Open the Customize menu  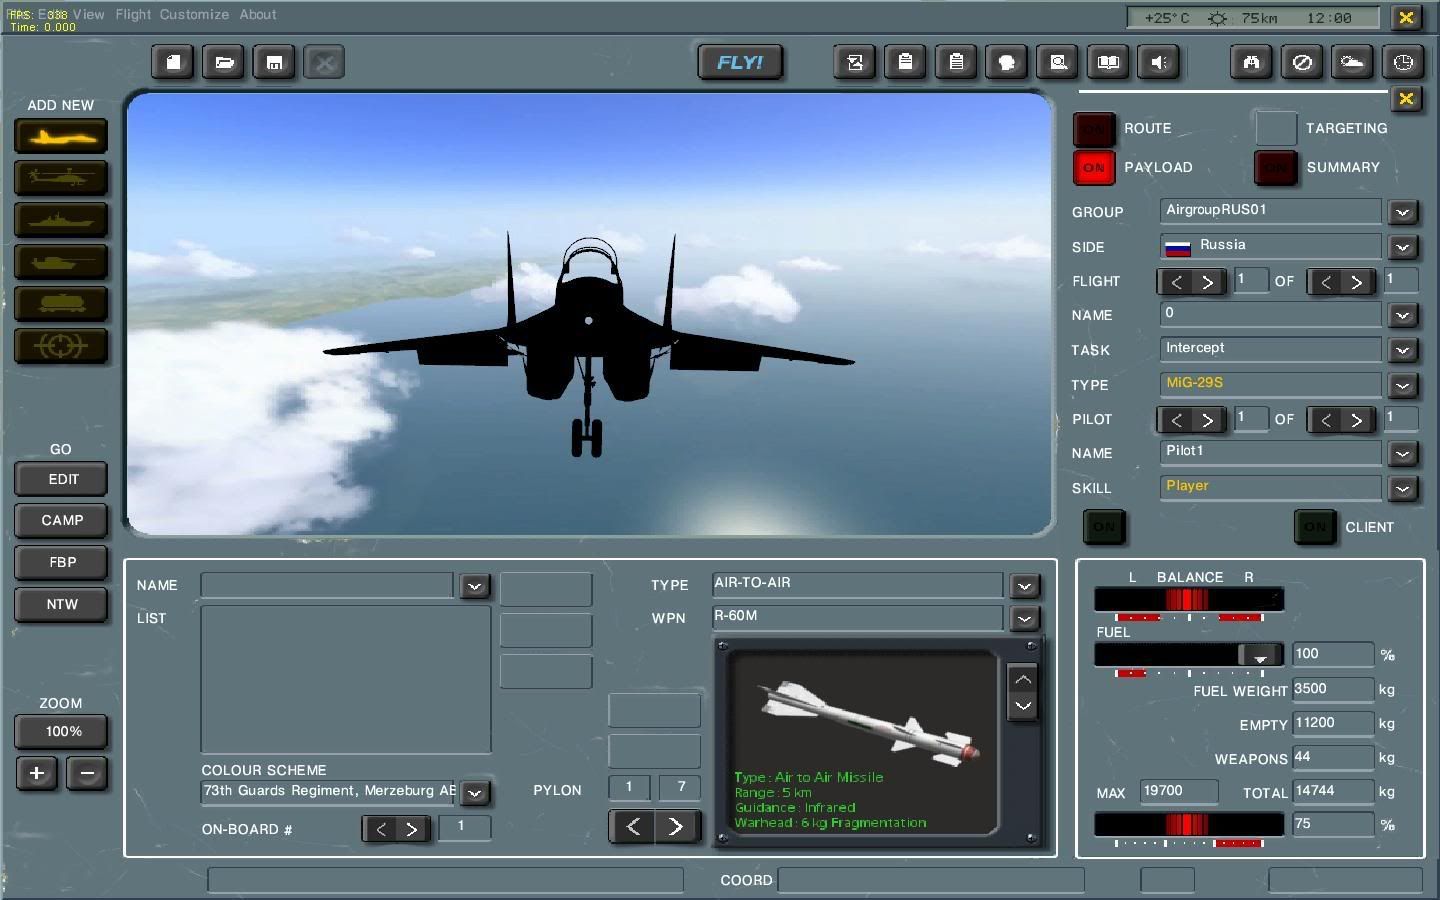(x=194, y=15)
